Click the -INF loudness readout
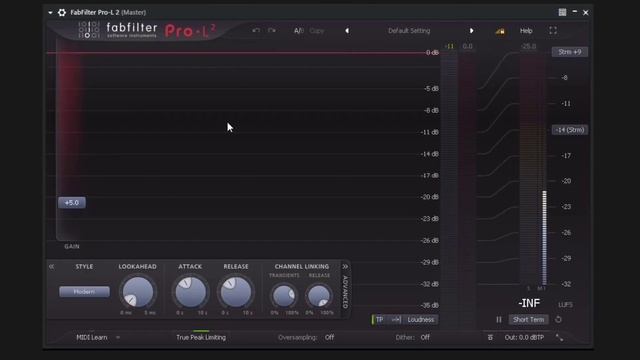The image size is (640, 360). pyautogui.click(x=529, y=303)
